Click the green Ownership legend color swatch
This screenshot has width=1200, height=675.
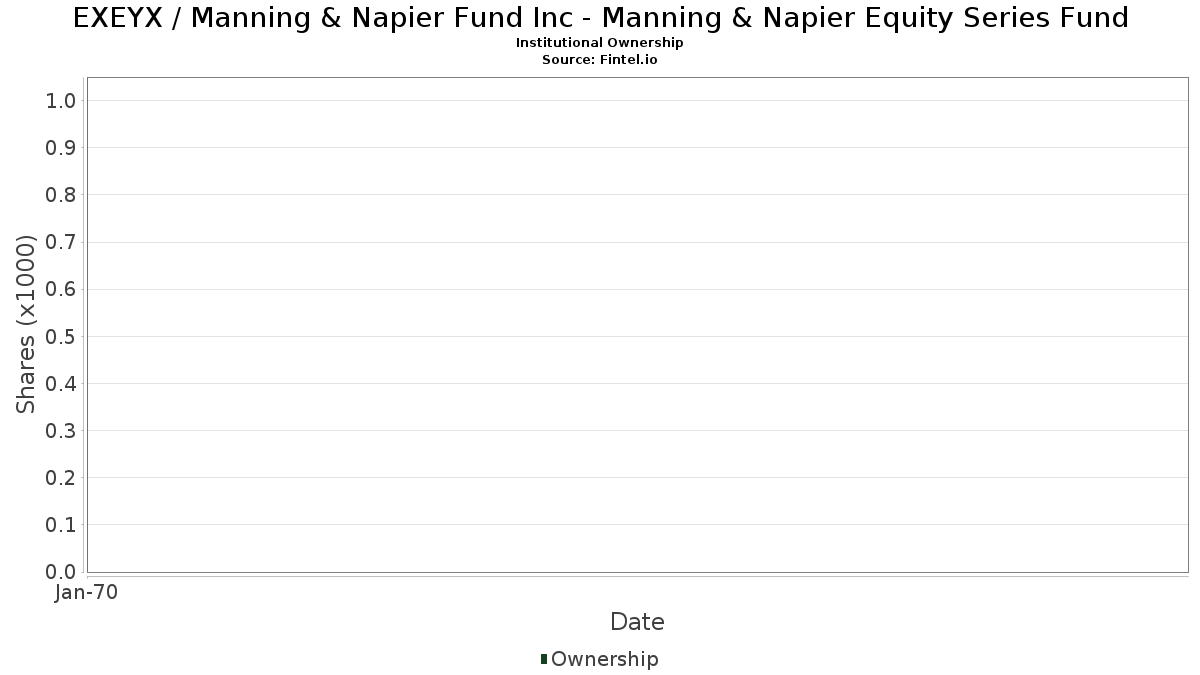point(543,658)
